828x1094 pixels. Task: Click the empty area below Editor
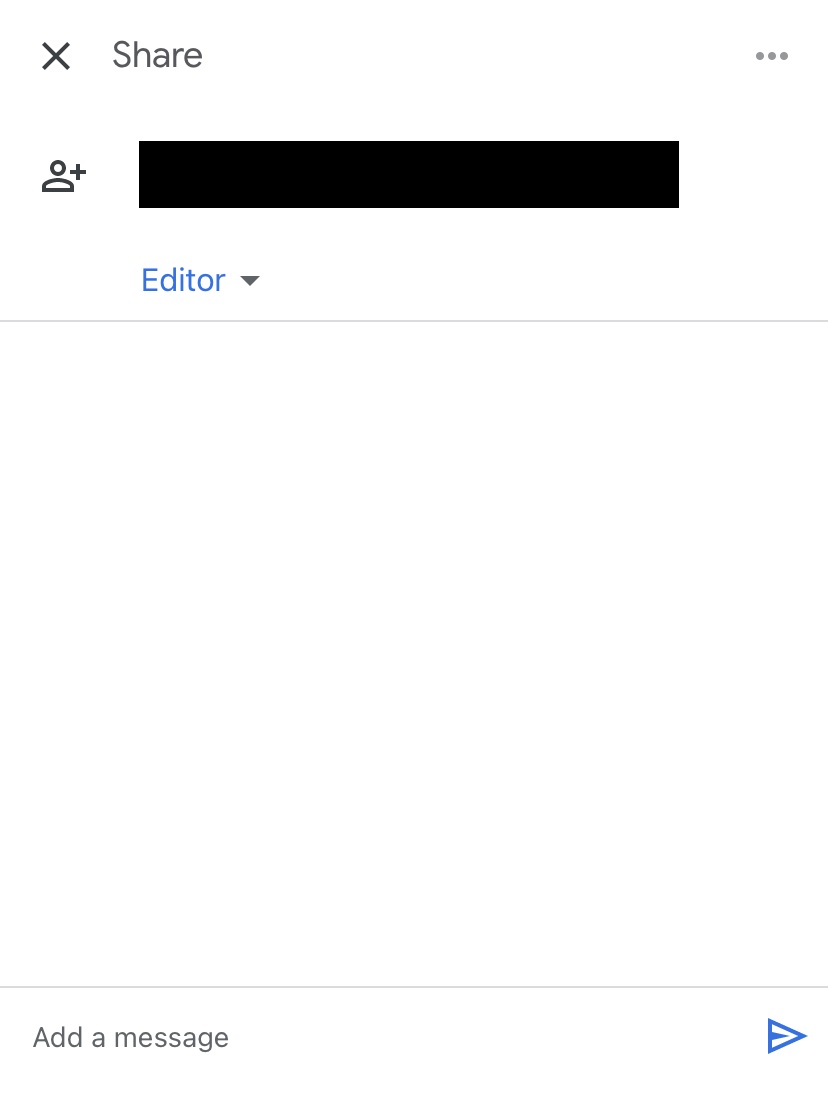pyautogui.click(x=414, y=654)
